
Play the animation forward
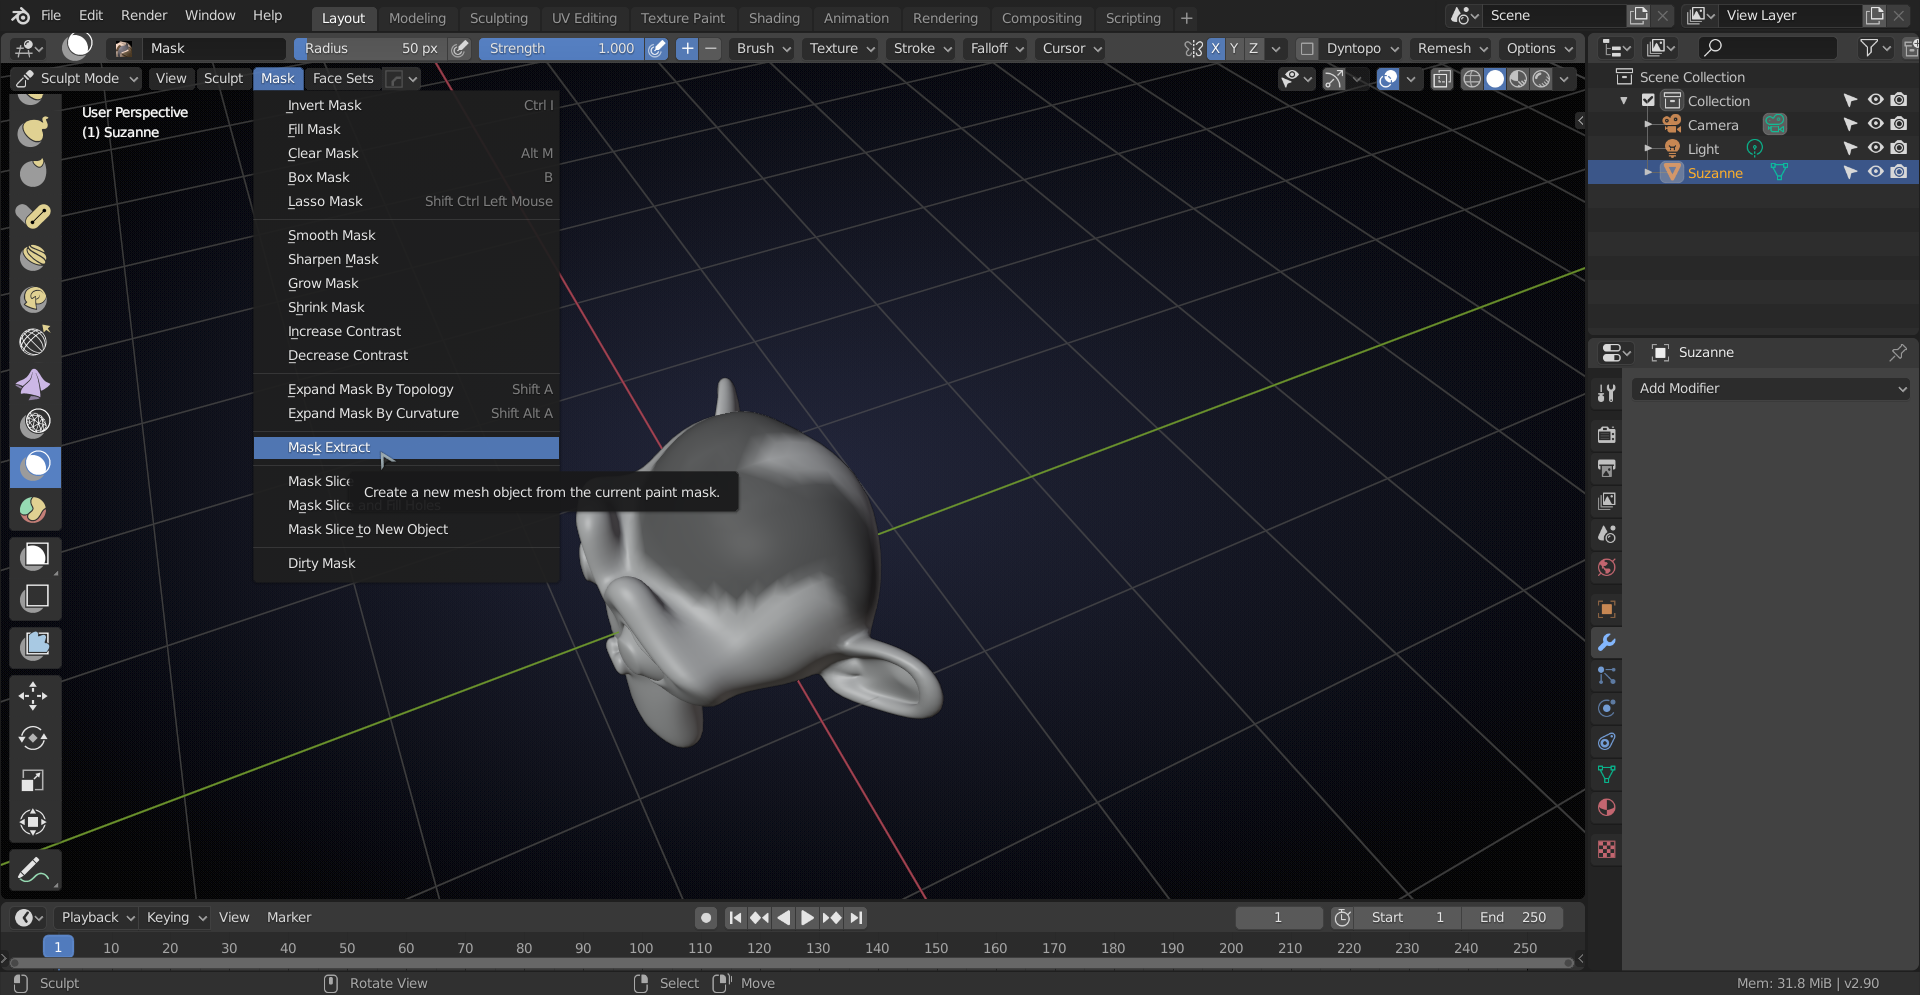[x=807, y=917]
